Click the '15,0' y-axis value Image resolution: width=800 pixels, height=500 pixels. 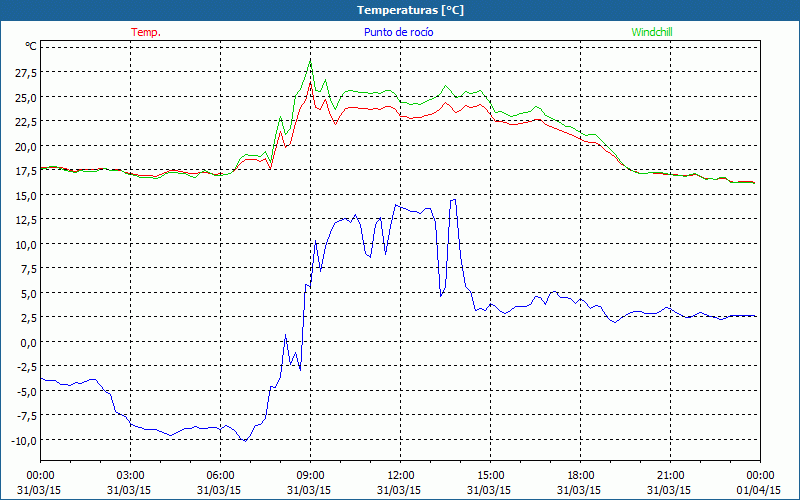27,195
